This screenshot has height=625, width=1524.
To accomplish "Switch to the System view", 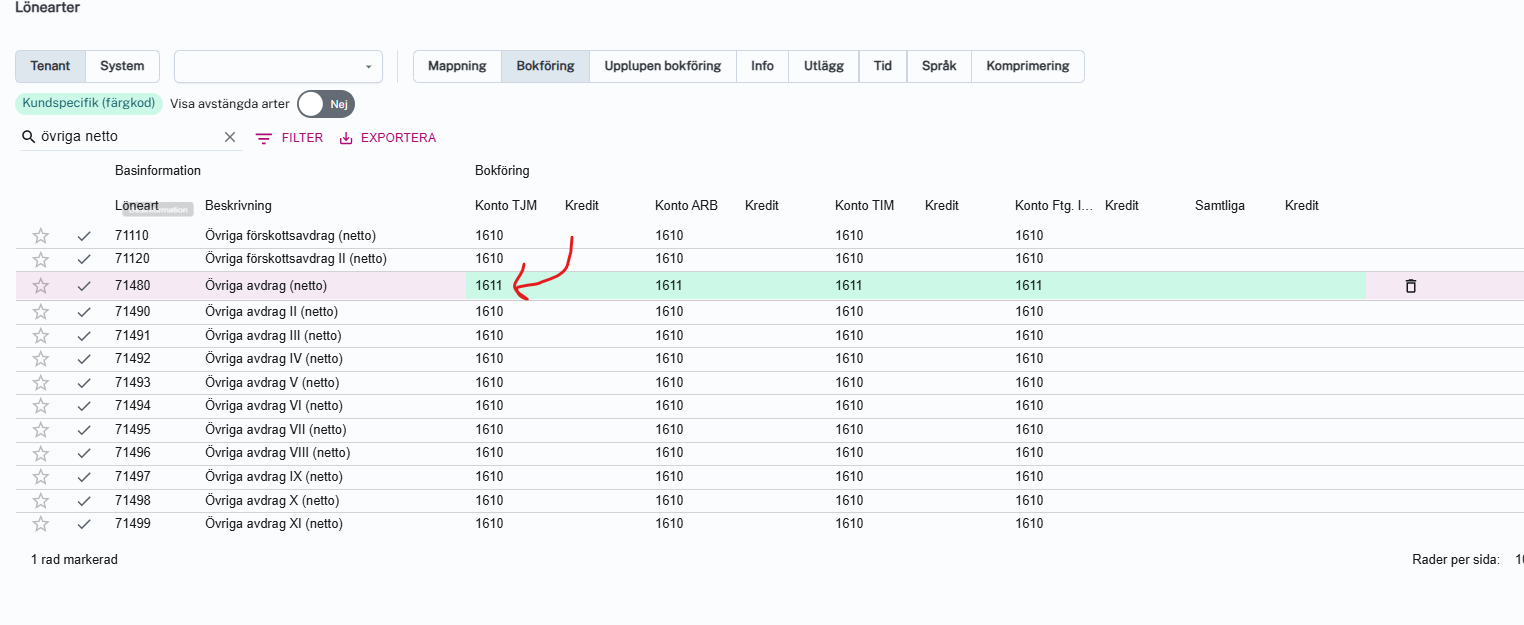I will coord(122,66).
